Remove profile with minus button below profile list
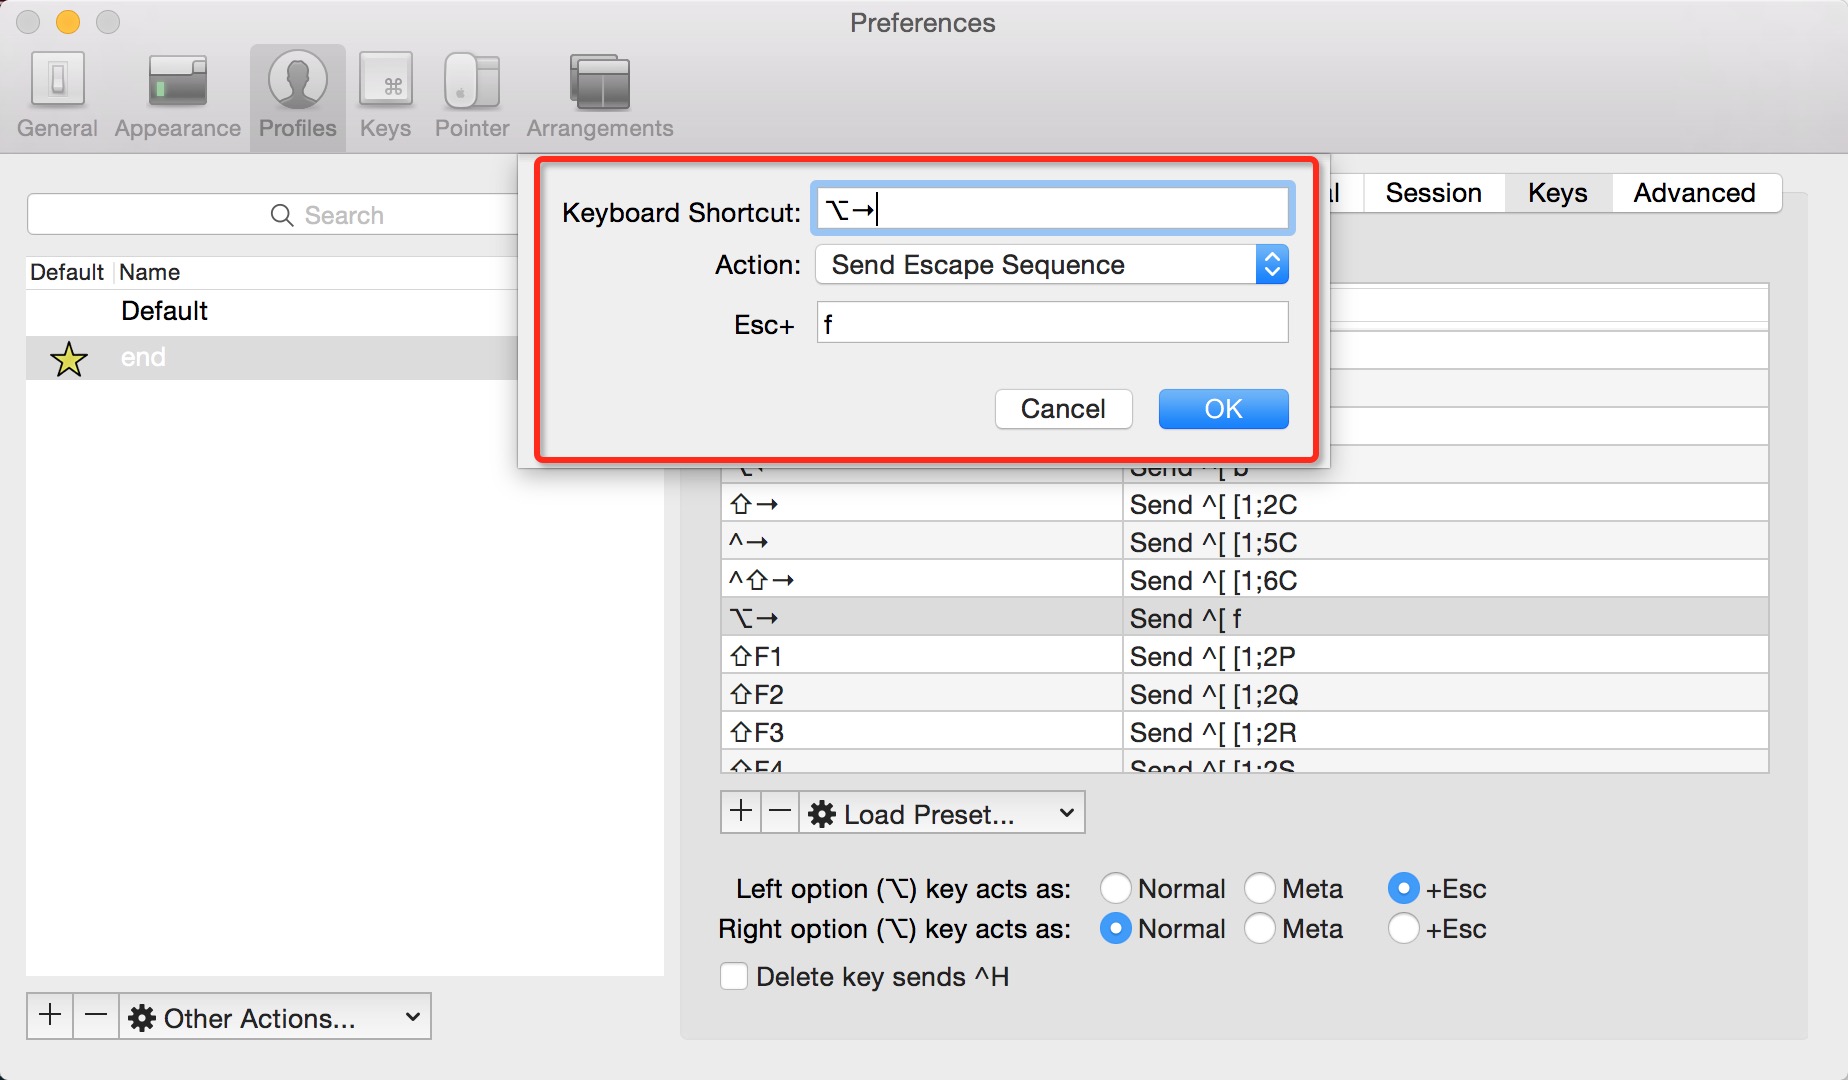Image resolution: width=1848 pixels, height=1080 pixels. (96, 1016)
